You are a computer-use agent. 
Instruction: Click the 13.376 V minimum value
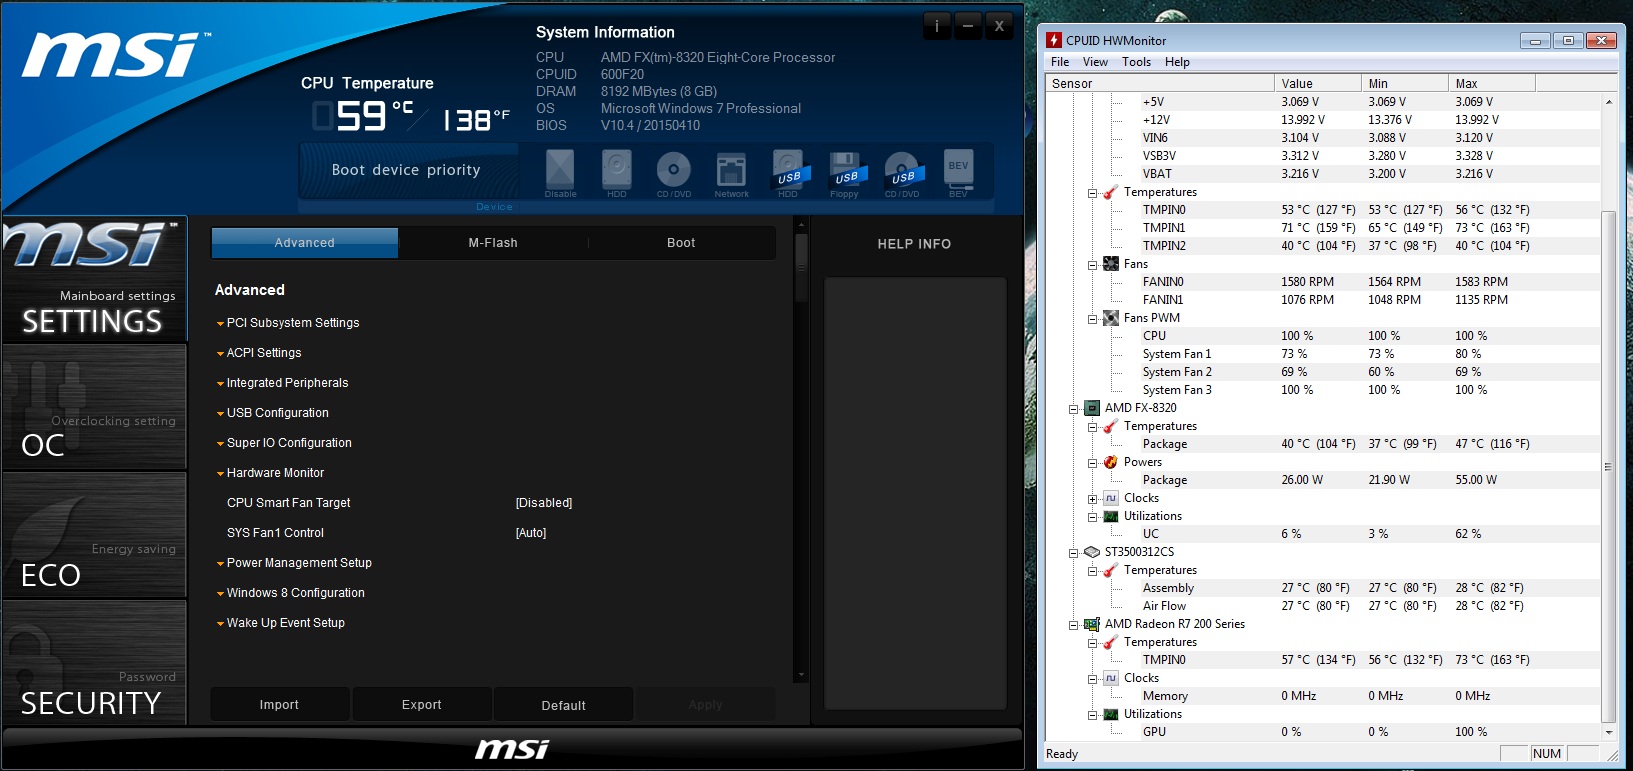pyautogui.click(x=1390, y=120)
